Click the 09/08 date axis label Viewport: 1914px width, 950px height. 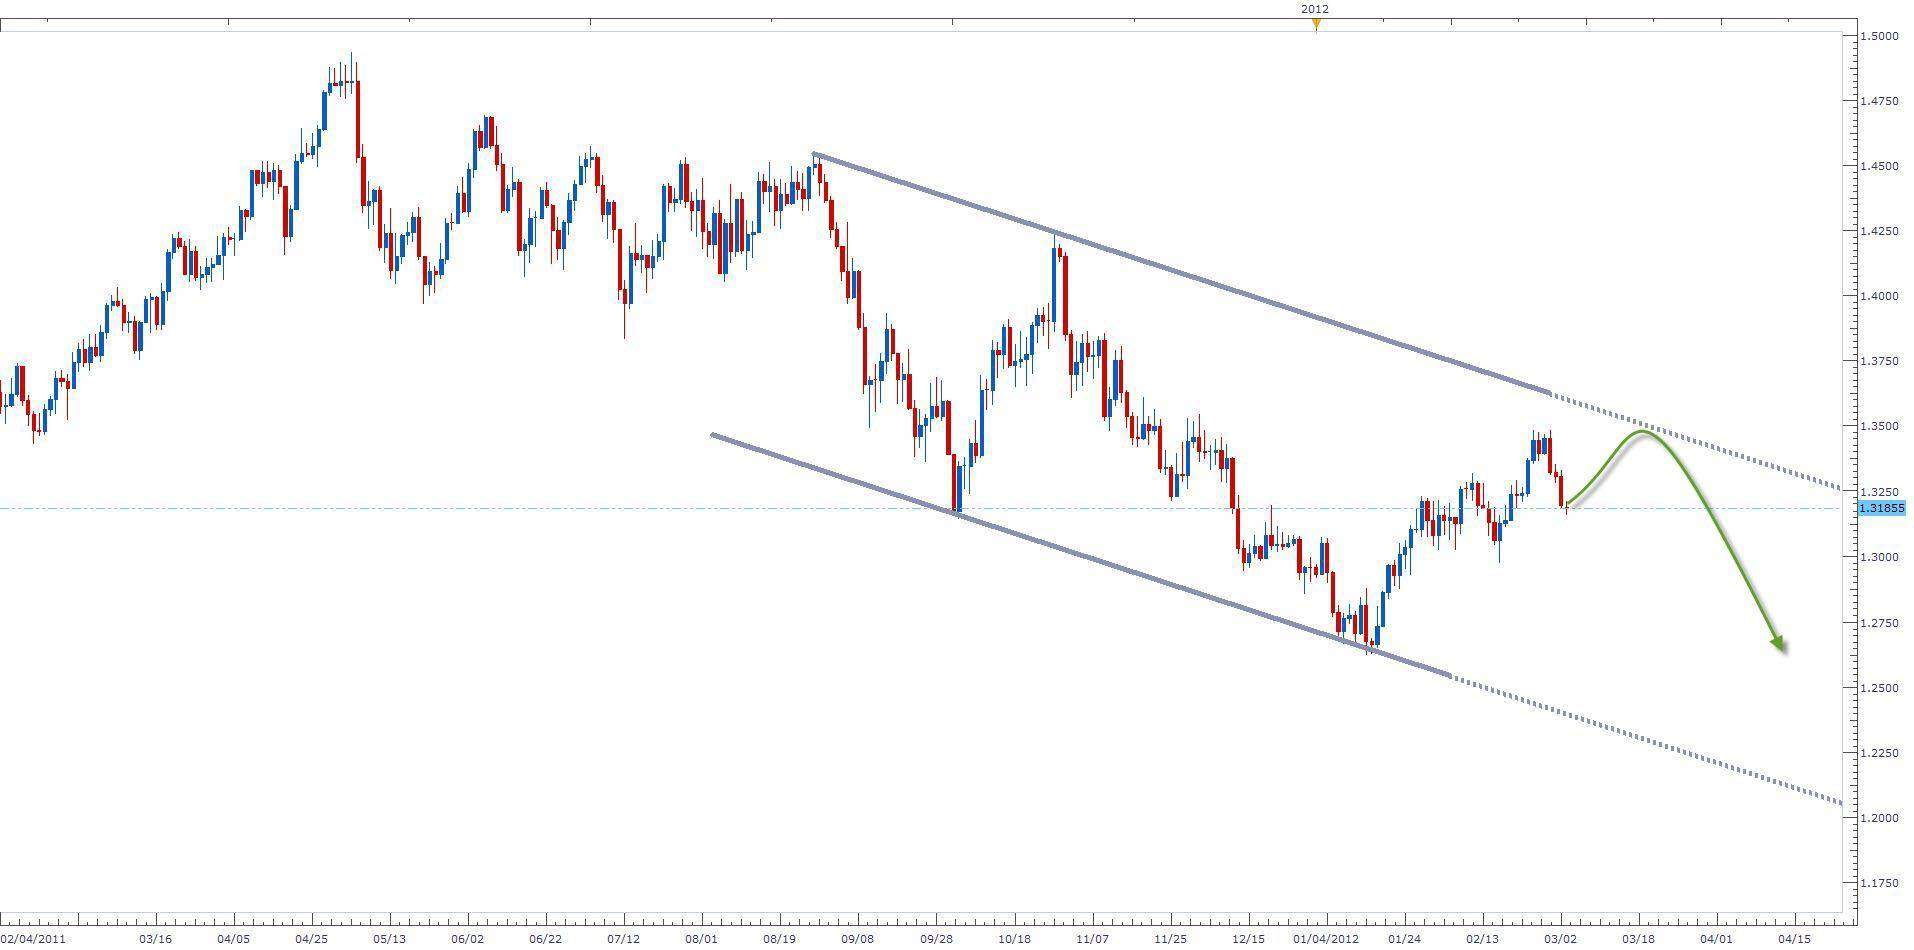coord(857,939)
